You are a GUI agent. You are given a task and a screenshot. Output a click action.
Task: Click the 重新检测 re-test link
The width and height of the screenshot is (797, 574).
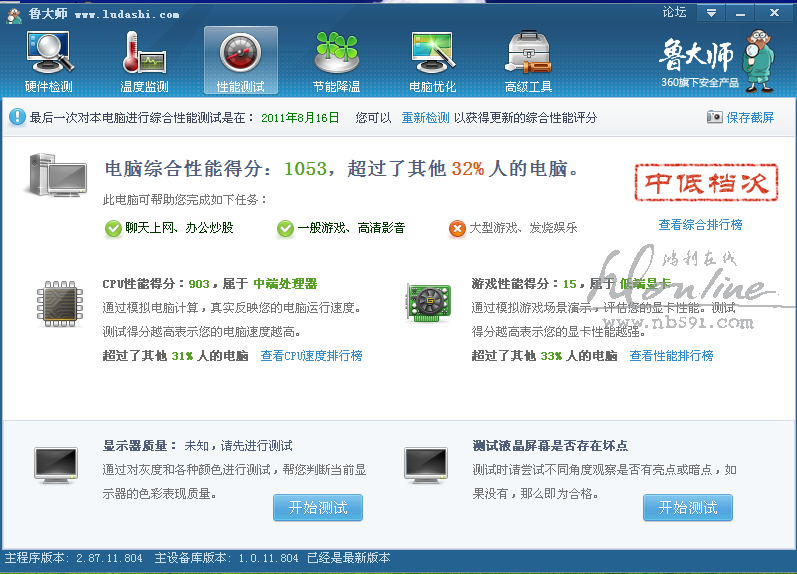(x=425, y=118)
